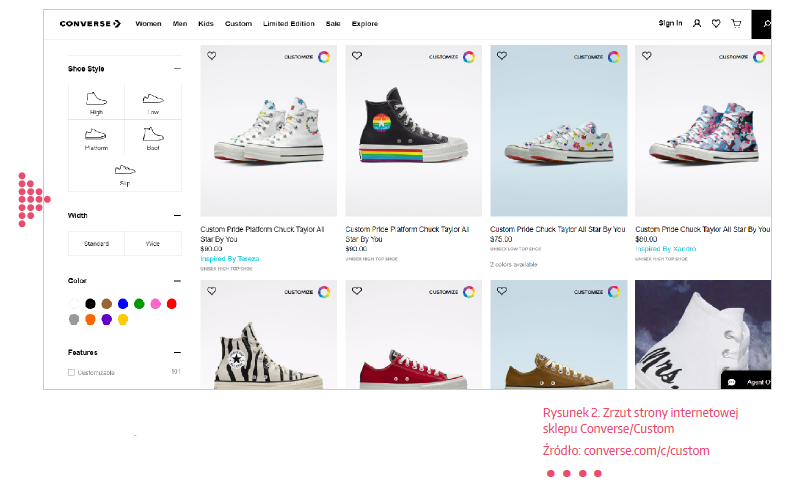Select the Wide width option
This screenshot has width=791, height=482.
pyautogui.click(x=153, y=244)
